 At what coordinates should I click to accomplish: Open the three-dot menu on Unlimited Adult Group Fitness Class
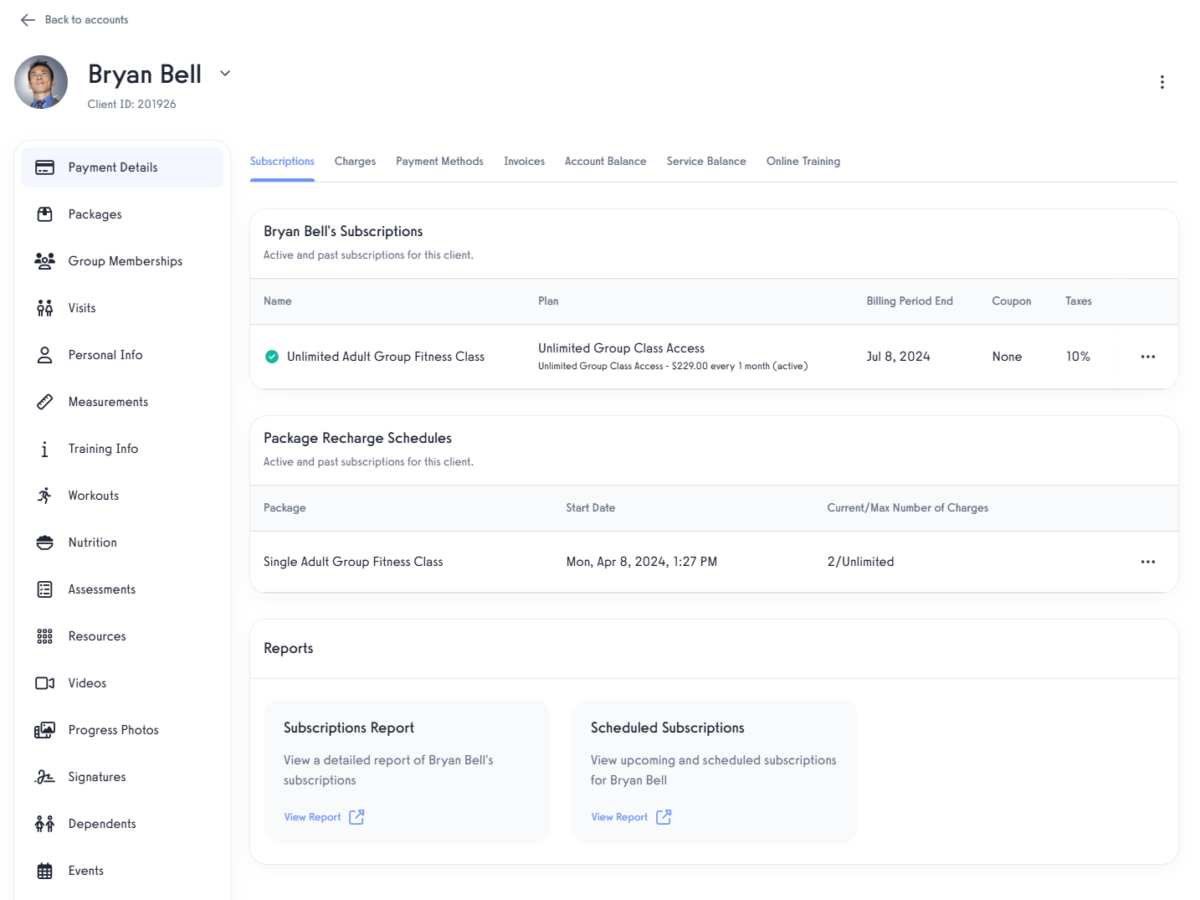coord(1147,356)
